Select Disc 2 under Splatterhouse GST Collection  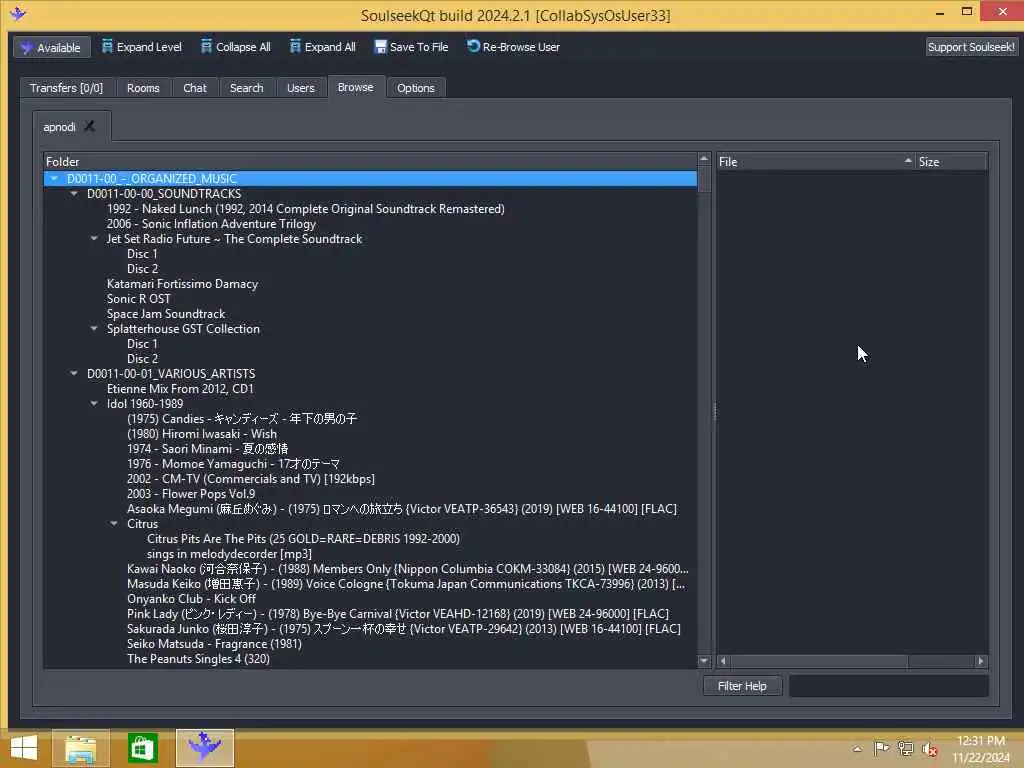click(x=142, y=359)
